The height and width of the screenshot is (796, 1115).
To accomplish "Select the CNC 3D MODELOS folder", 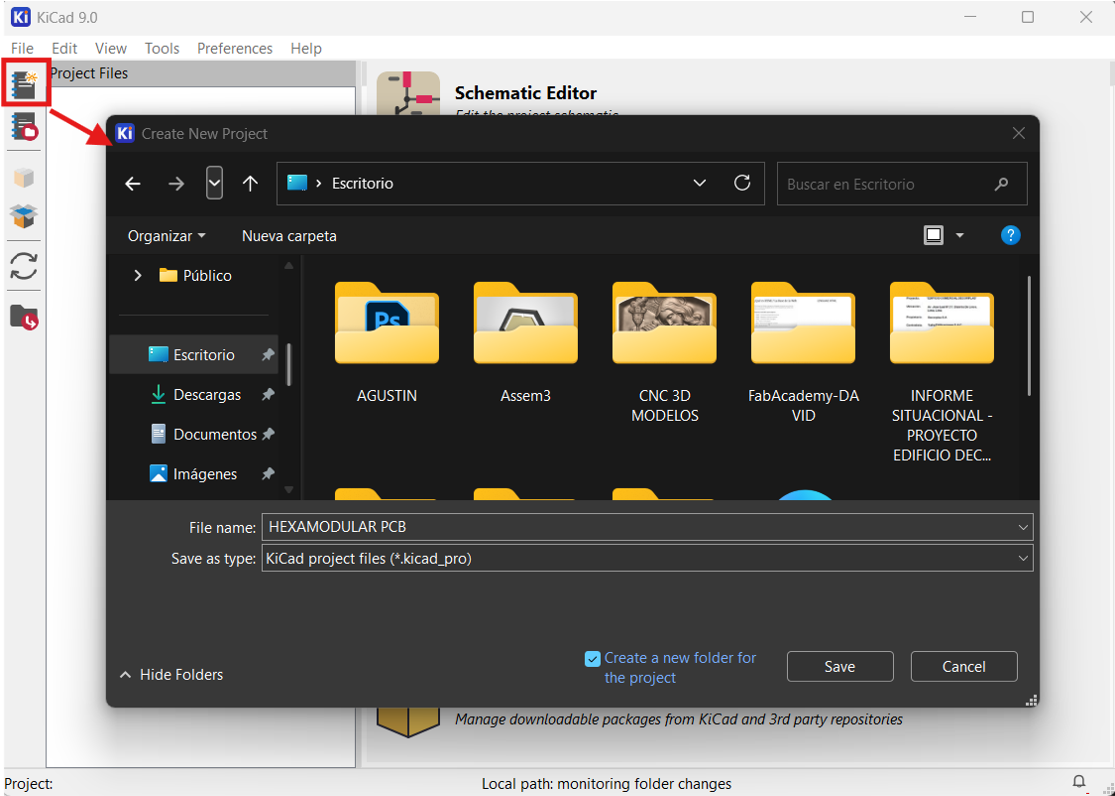I will click(665, 354).
